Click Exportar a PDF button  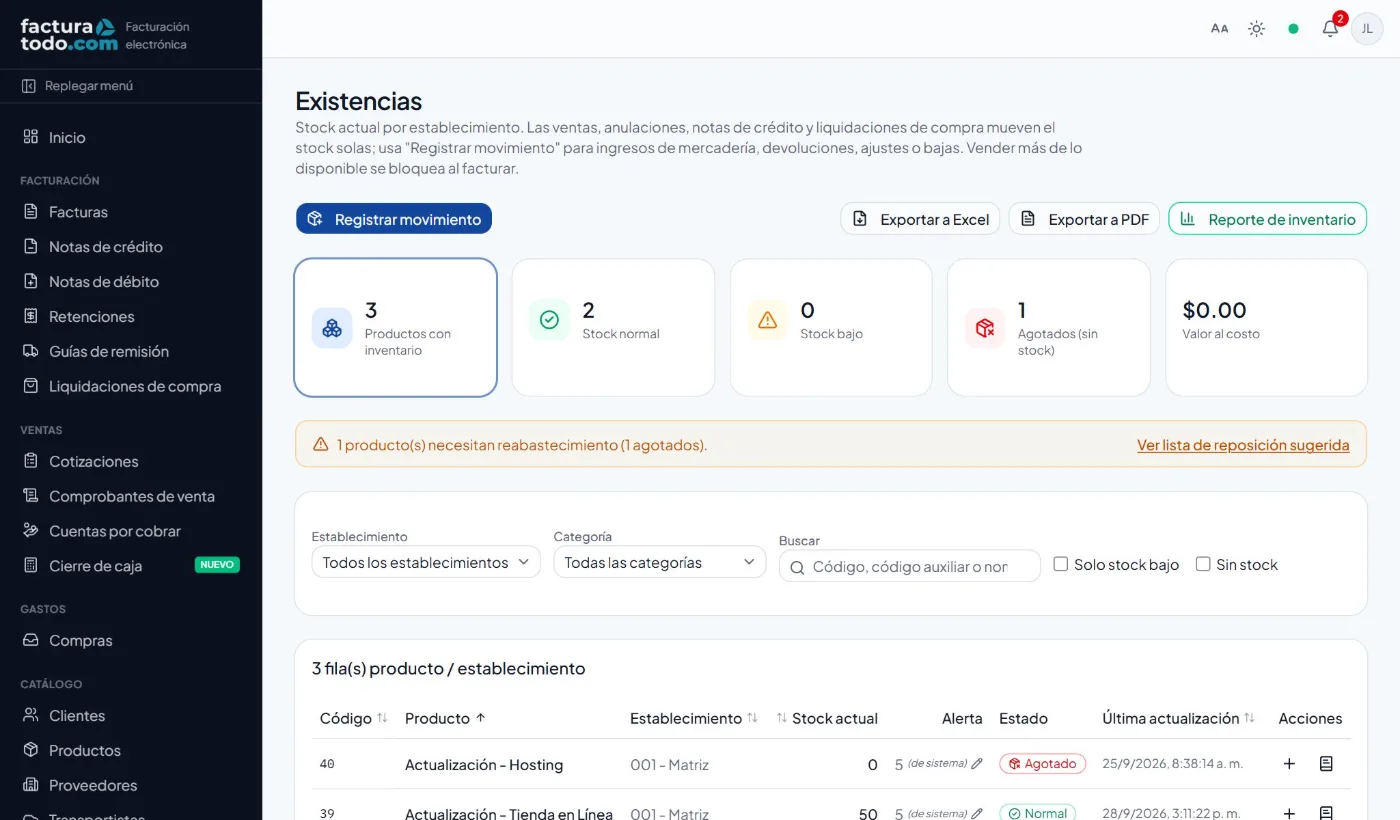coord(1084,219)
